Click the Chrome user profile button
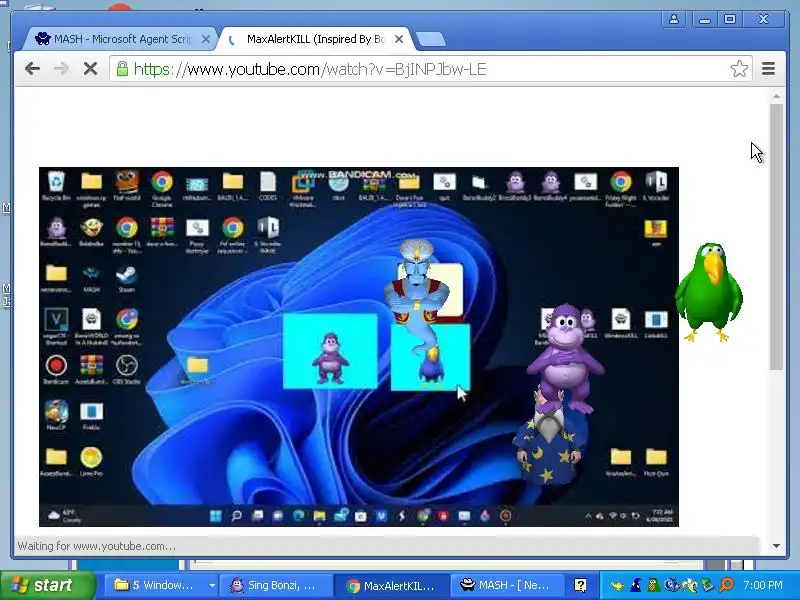The image size is (800, 600). click(673, 19)
